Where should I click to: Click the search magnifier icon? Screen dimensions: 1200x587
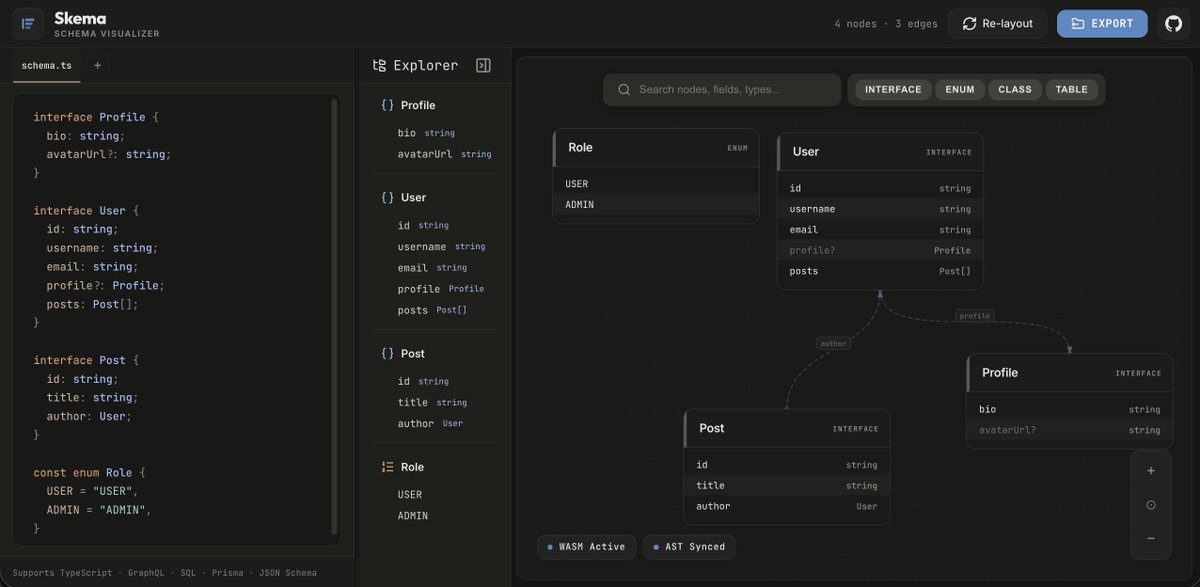(624, 90)
